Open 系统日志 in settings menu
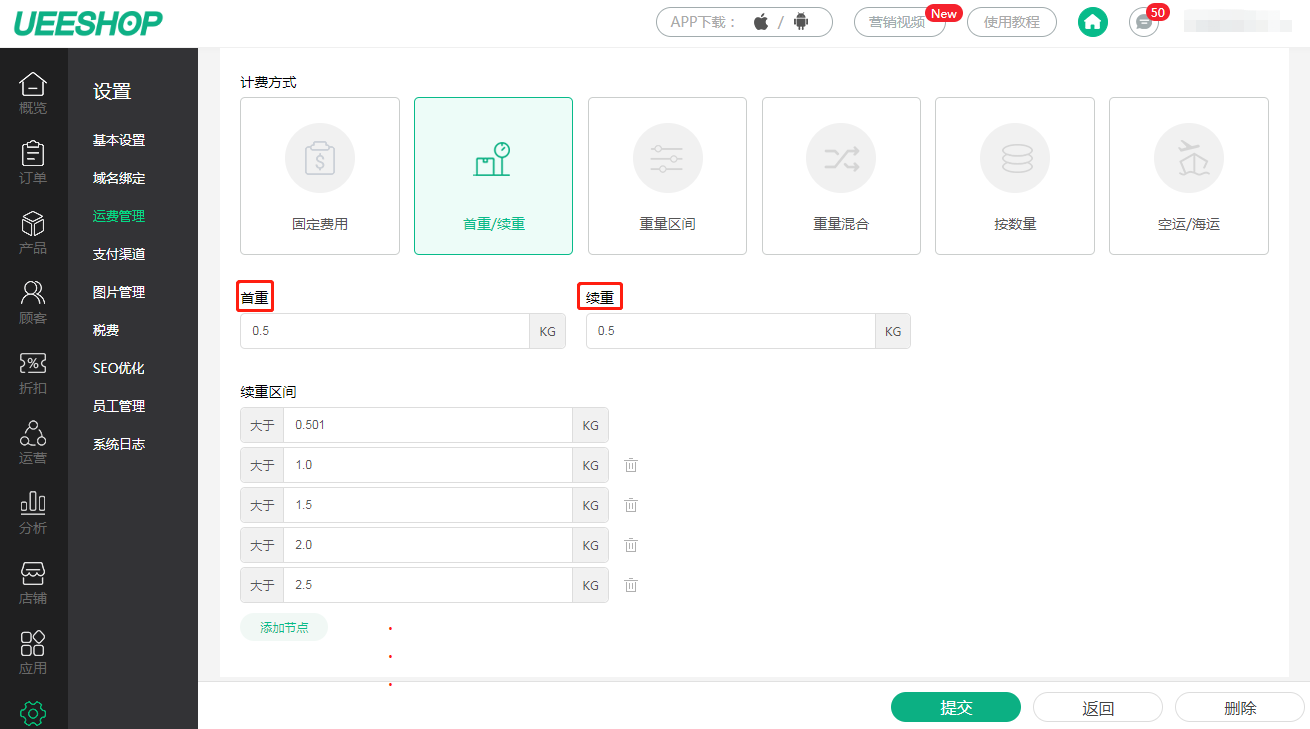The image size is (1310, 729). click(x=119, y=444)
